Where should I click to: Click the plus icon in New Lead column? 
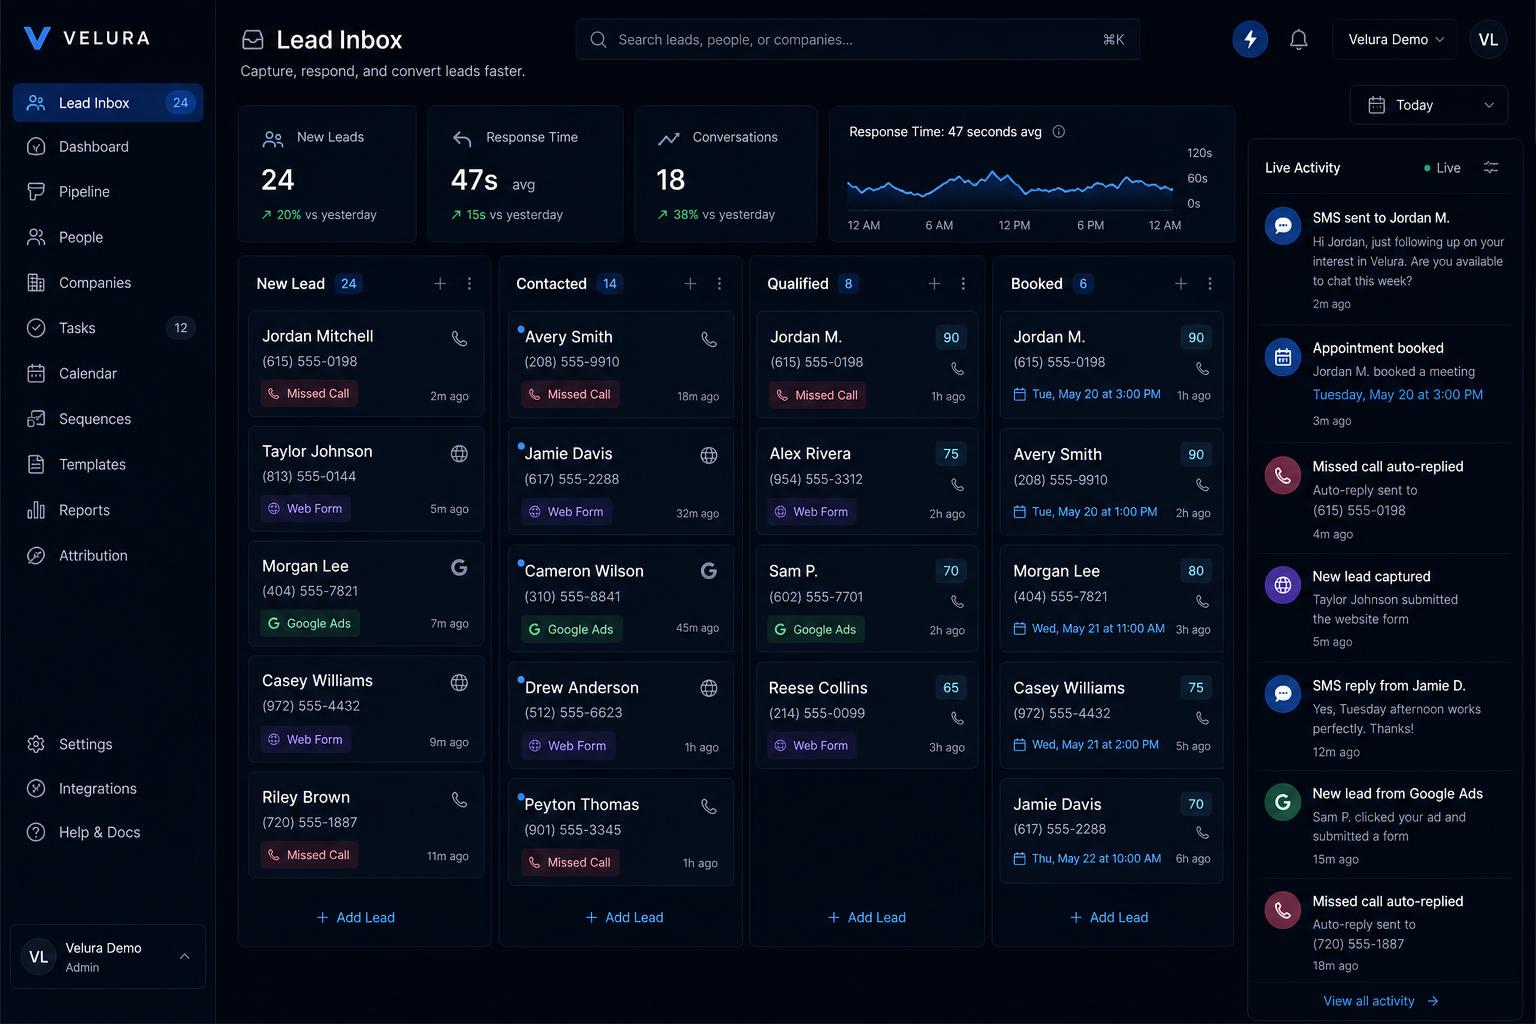point(440,284)
